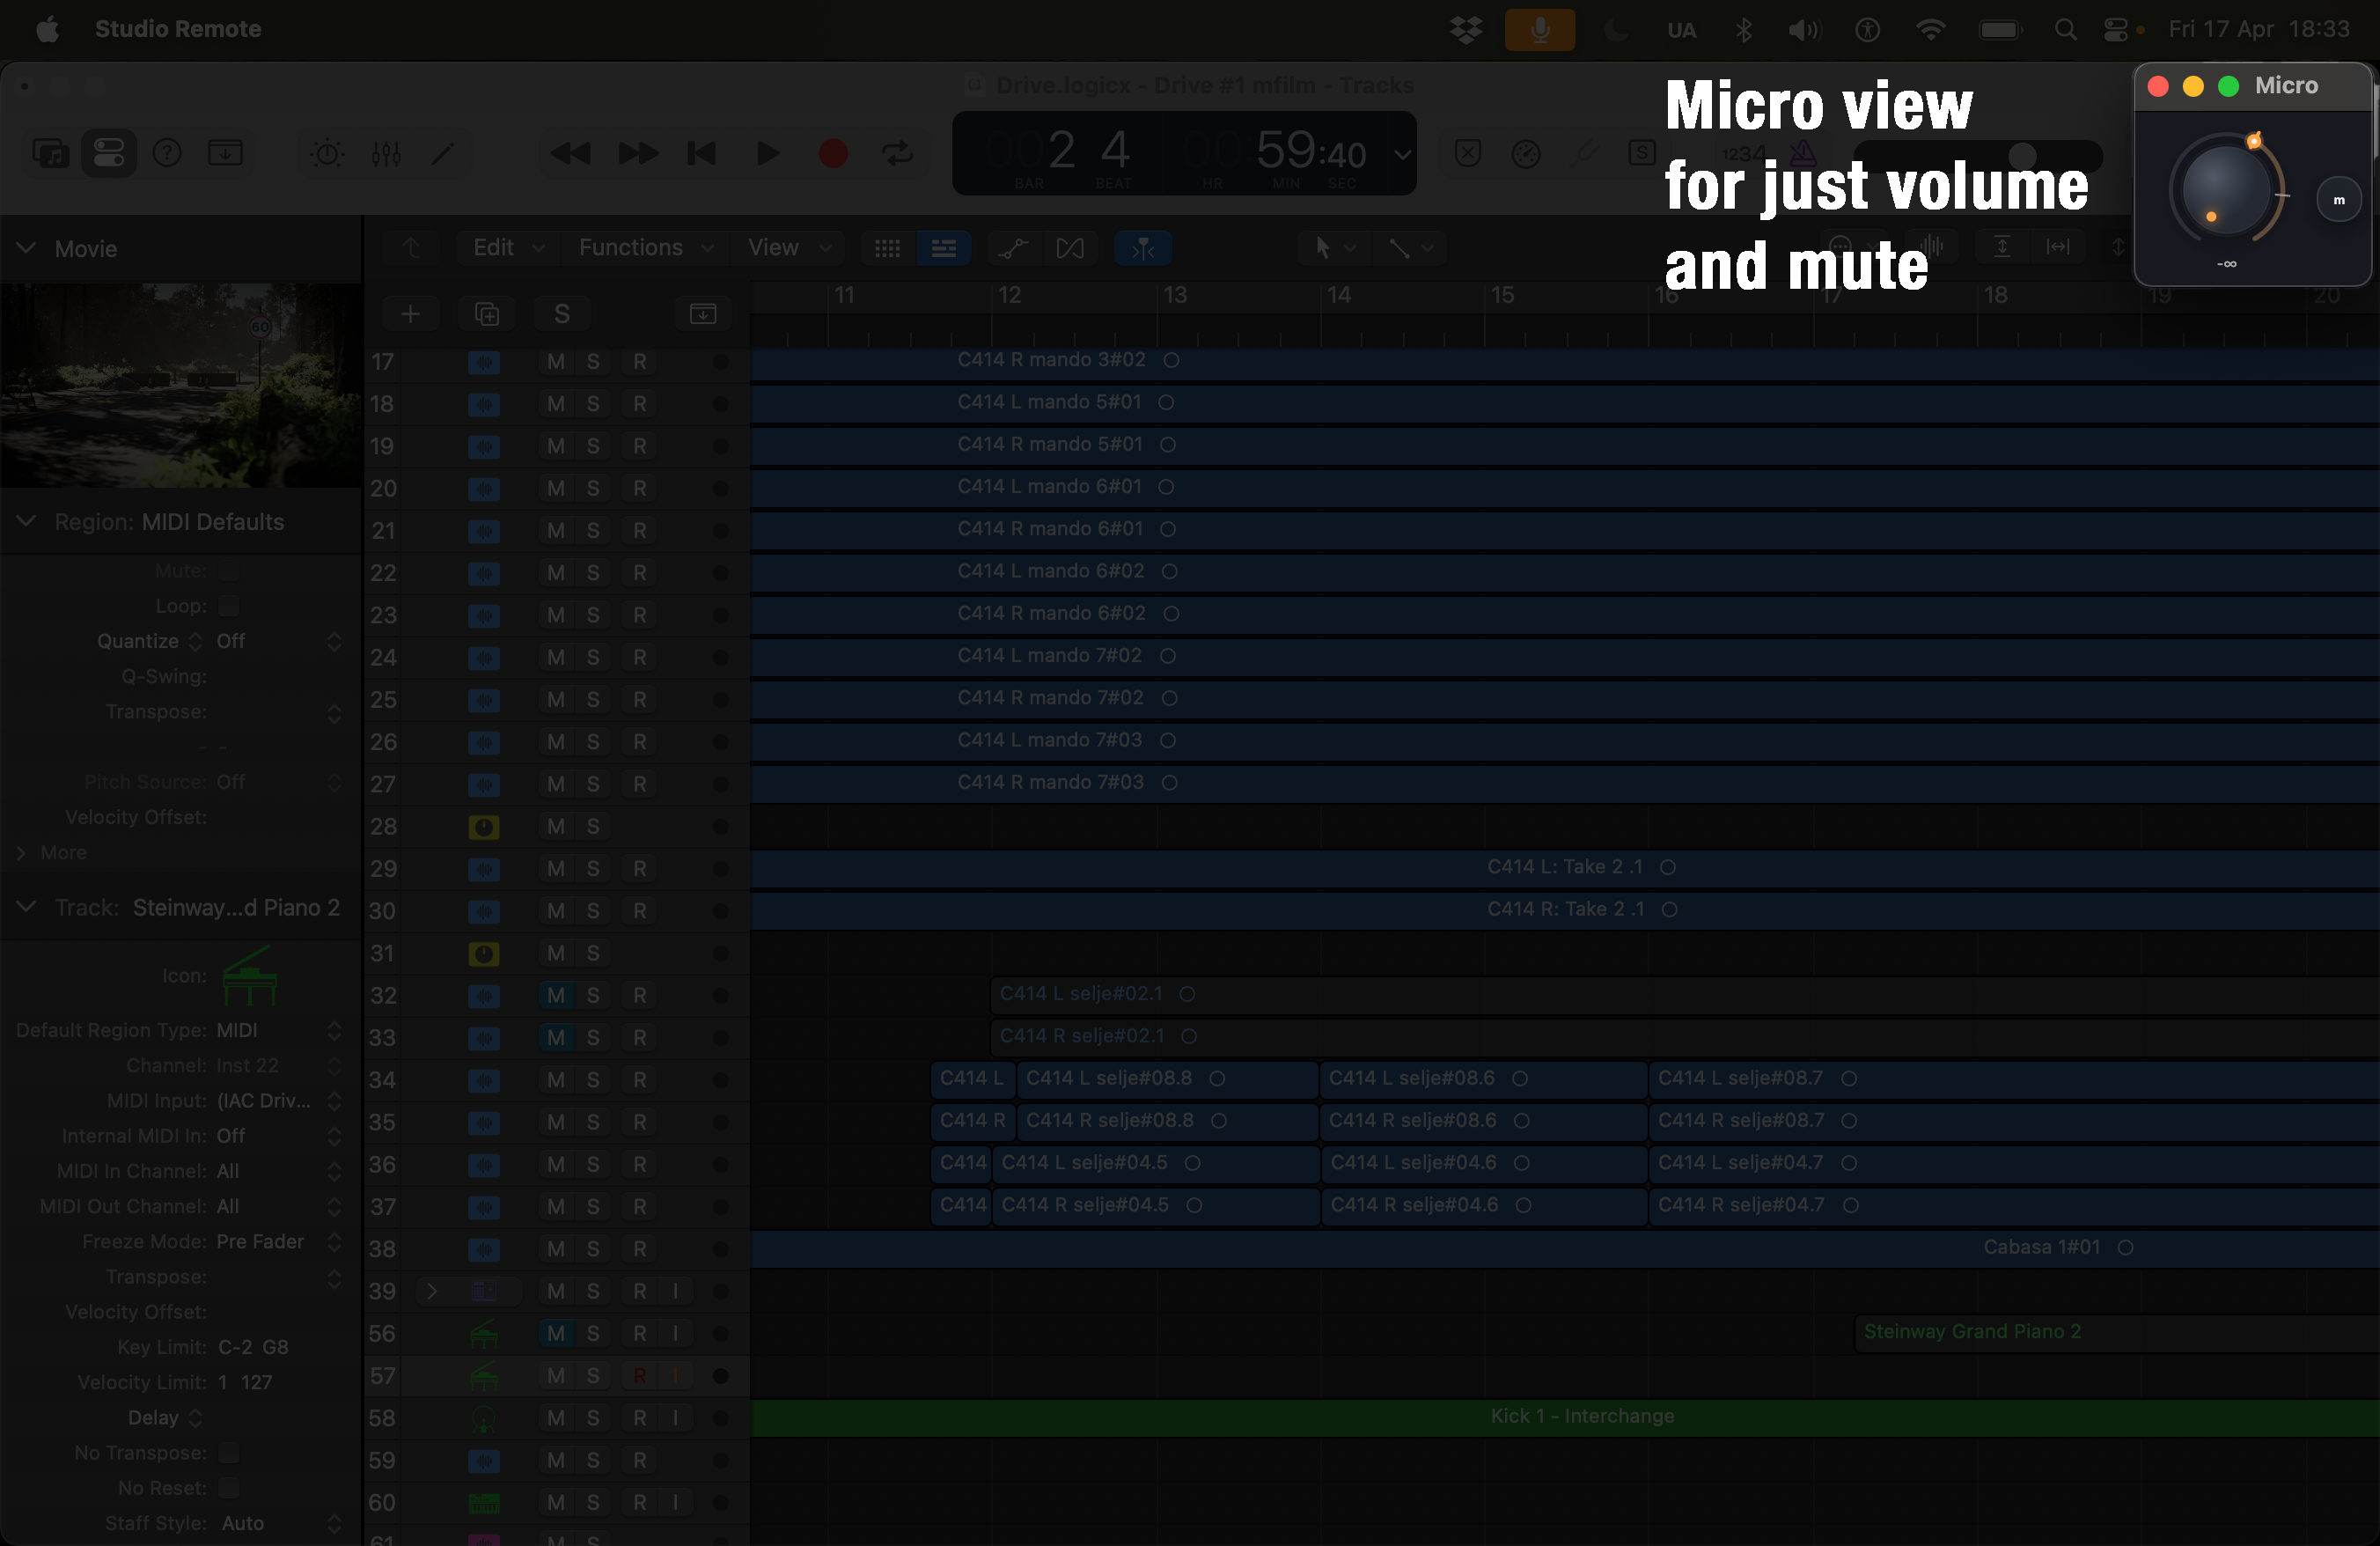Collapse the Region: MIDI Defaults section
Screen dimensions: 2380x1546
point(26,521)
